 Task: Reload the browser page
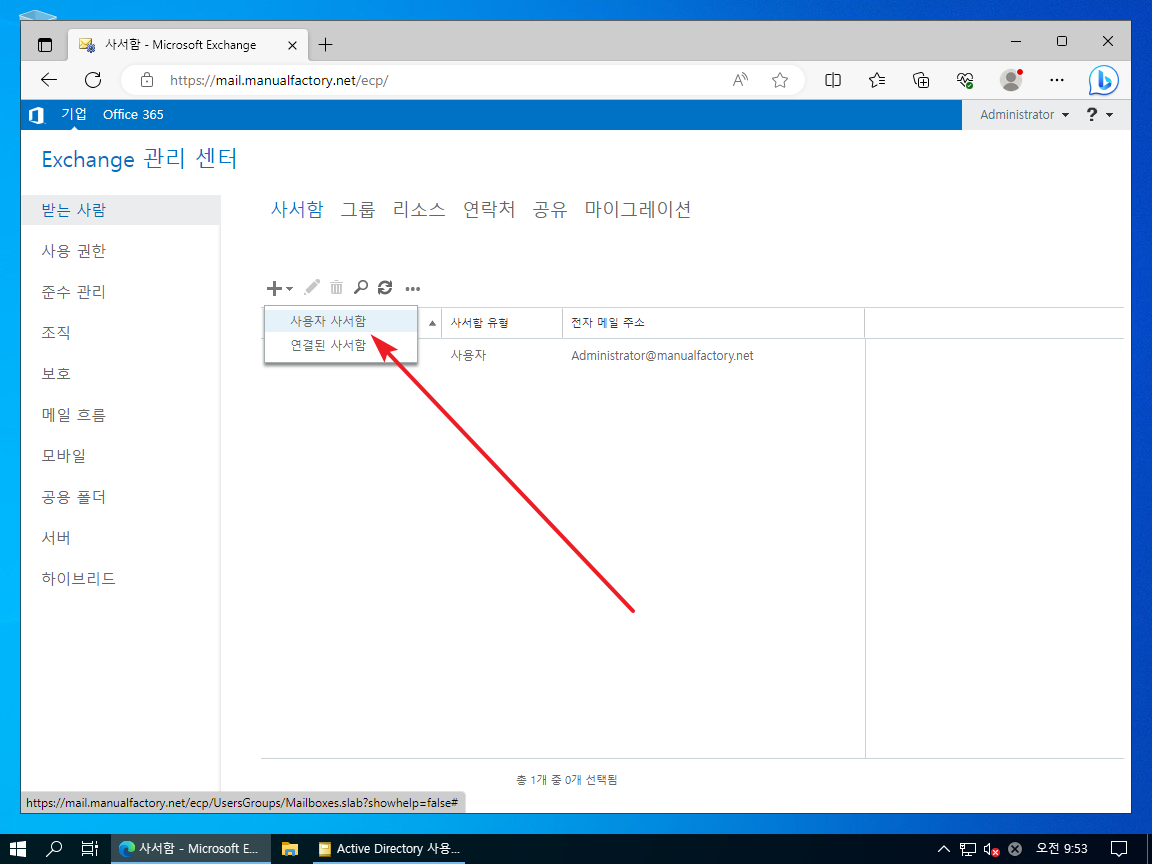coord(93,80)
